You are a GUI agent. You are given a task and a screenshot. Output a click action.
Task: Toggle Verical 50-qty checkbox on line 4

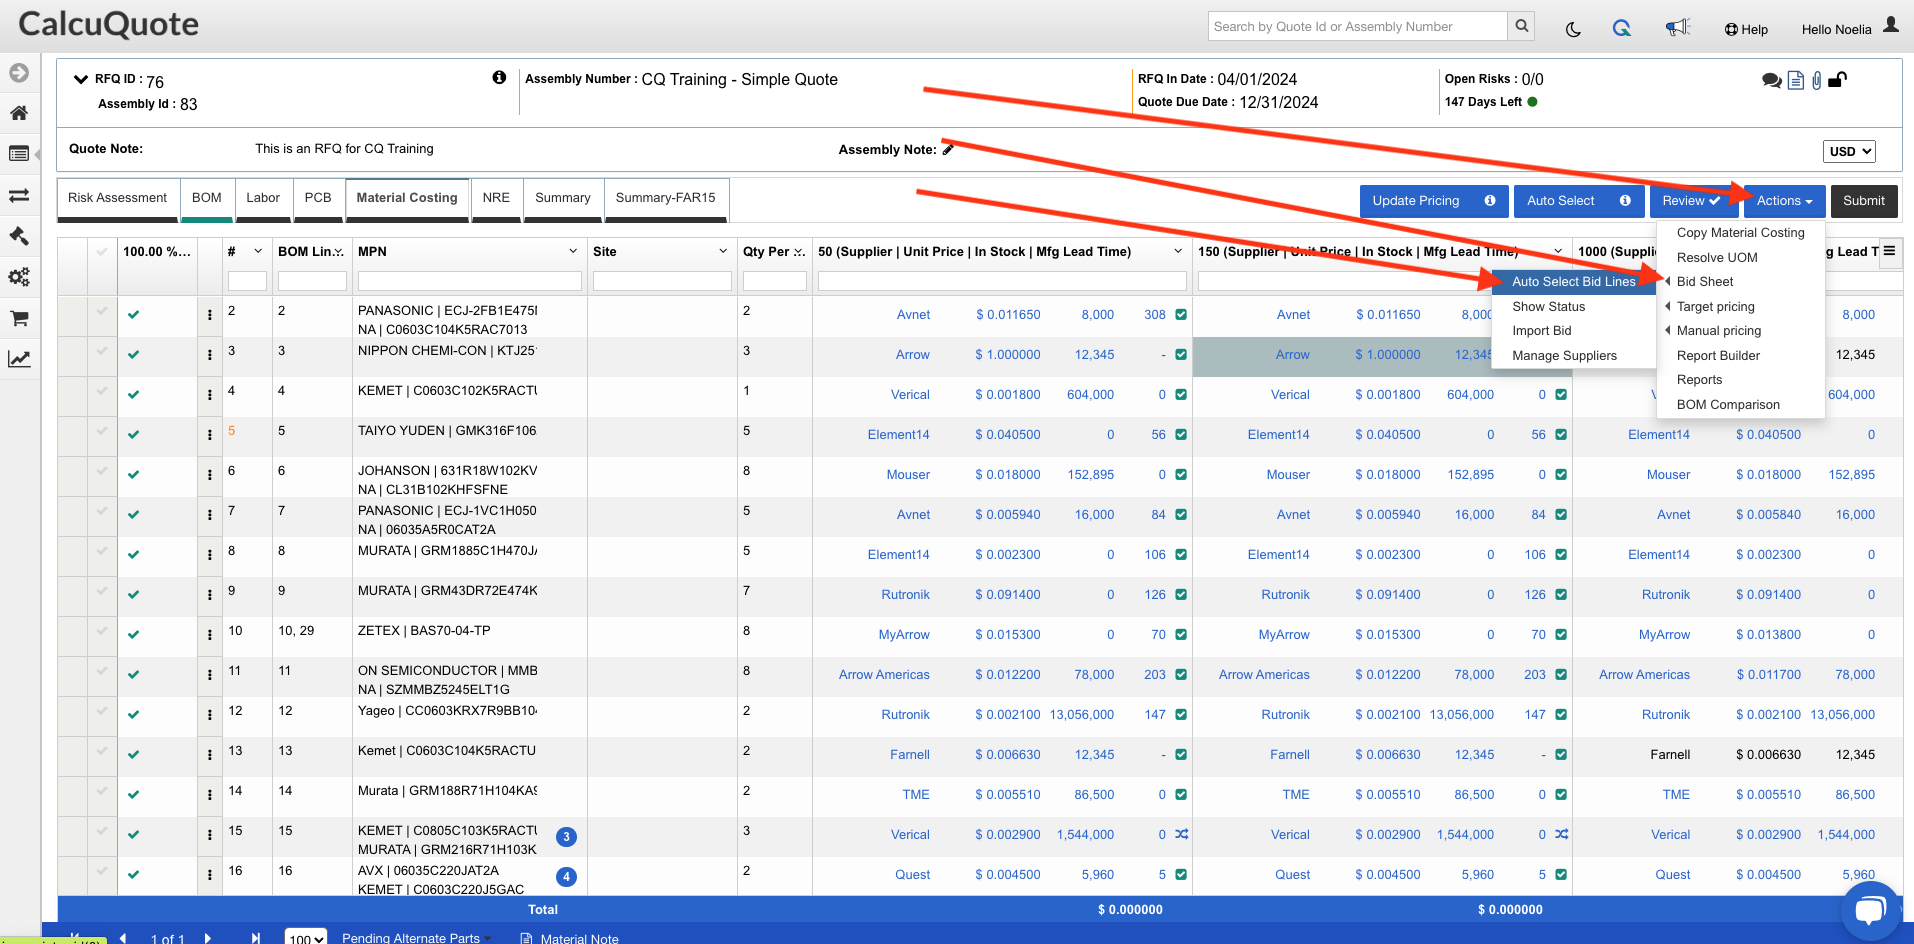click(x=1181, y=394)
